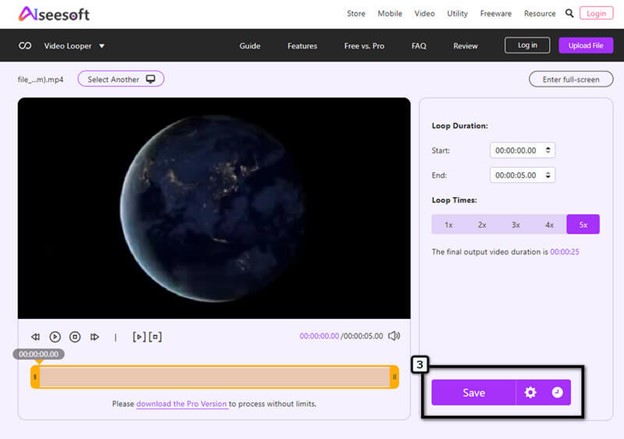Screen dimensions: 624x439
Task: Click the file_...m).mp4 file name
Action: [40, 79]
